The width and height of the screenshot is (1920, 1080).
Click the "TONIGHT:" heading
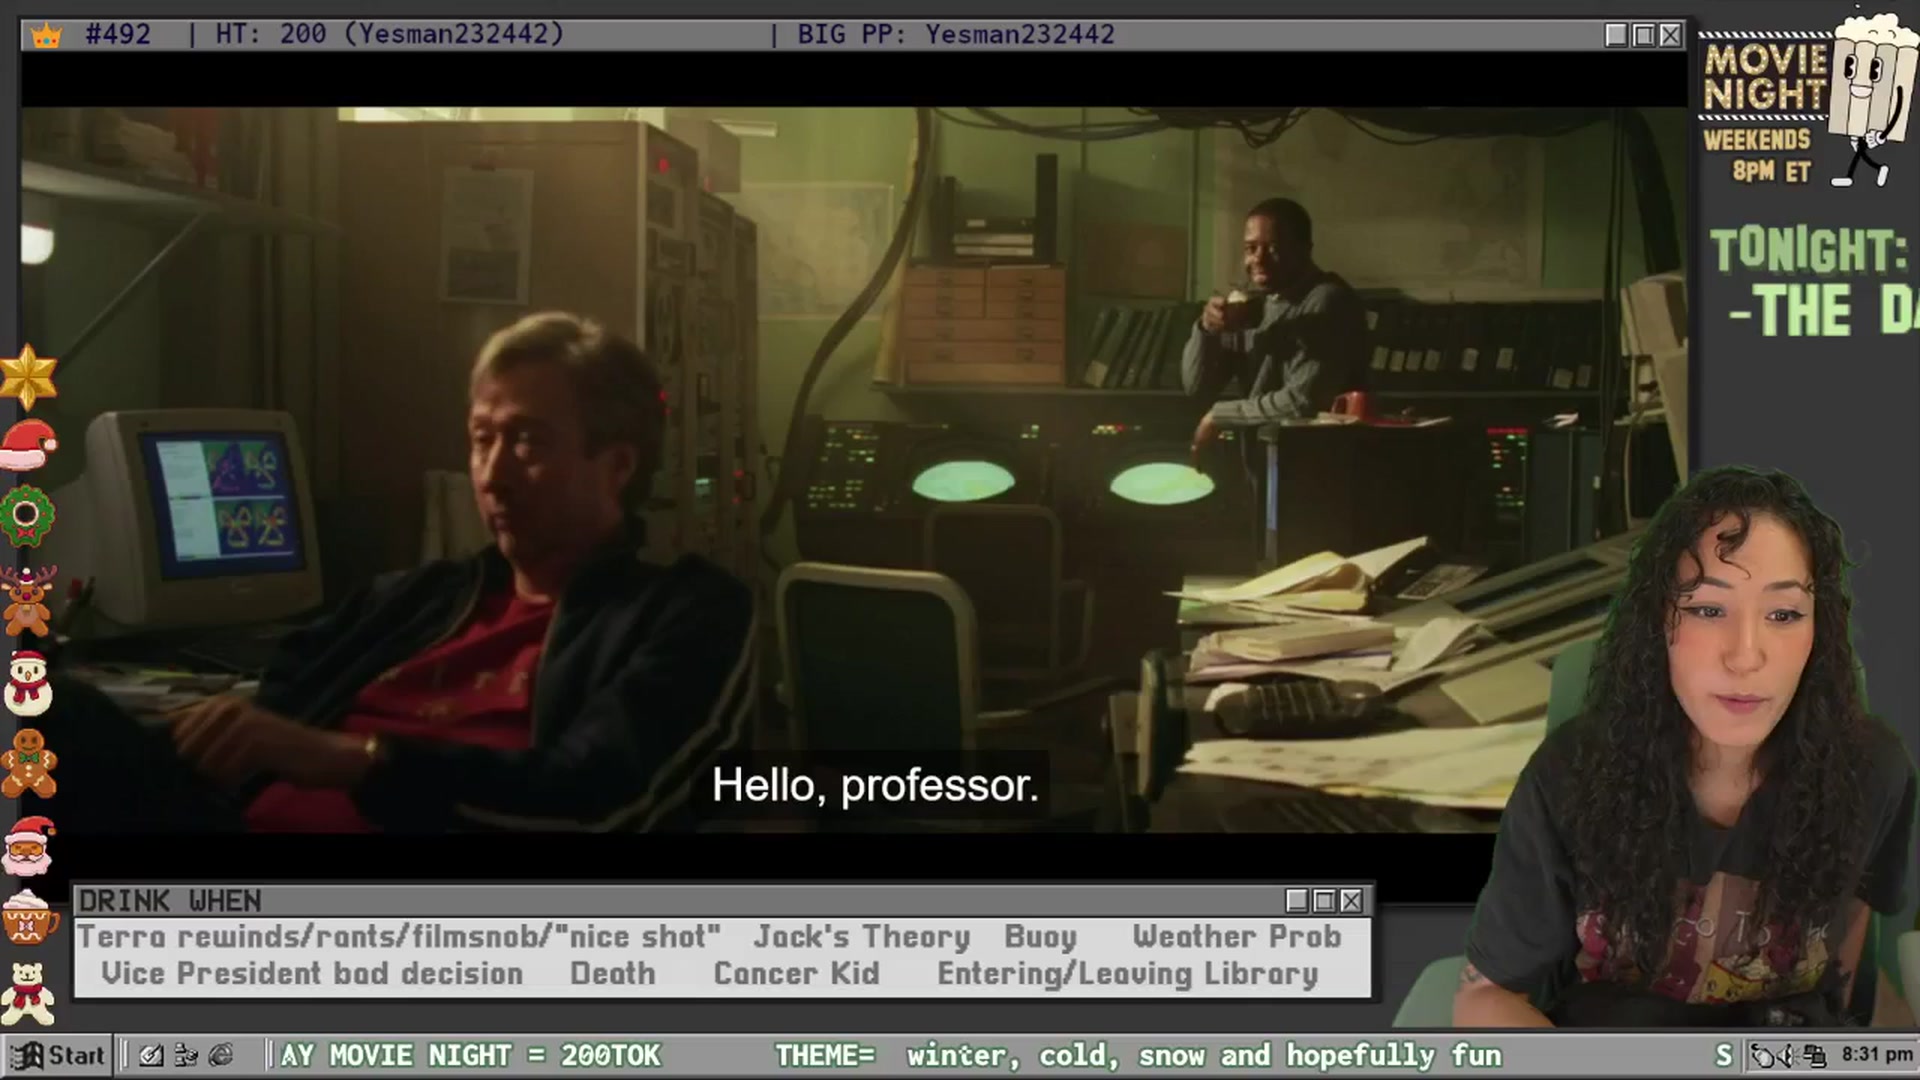[1808, 250]
